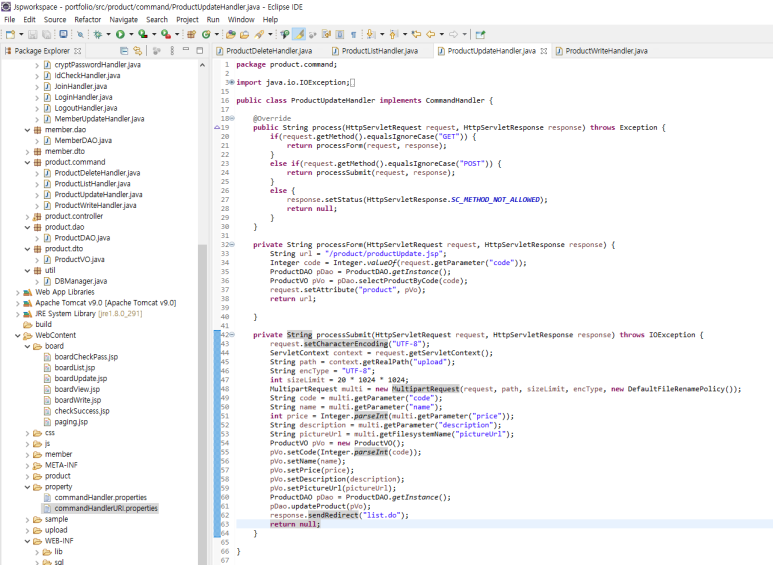Switch to ProductDeleteHandler.java tab
Viewport: 773px width, 565px height.
point(264,51)
